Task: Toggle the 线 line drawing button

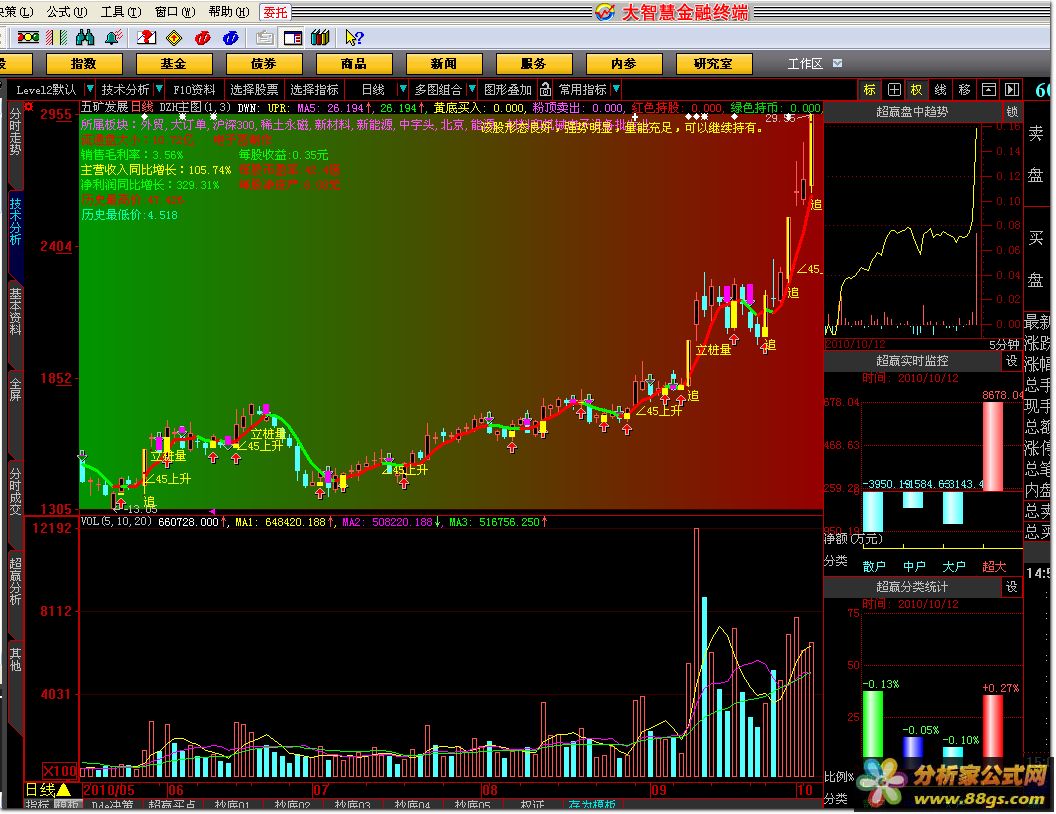Action: pos(941,90)
